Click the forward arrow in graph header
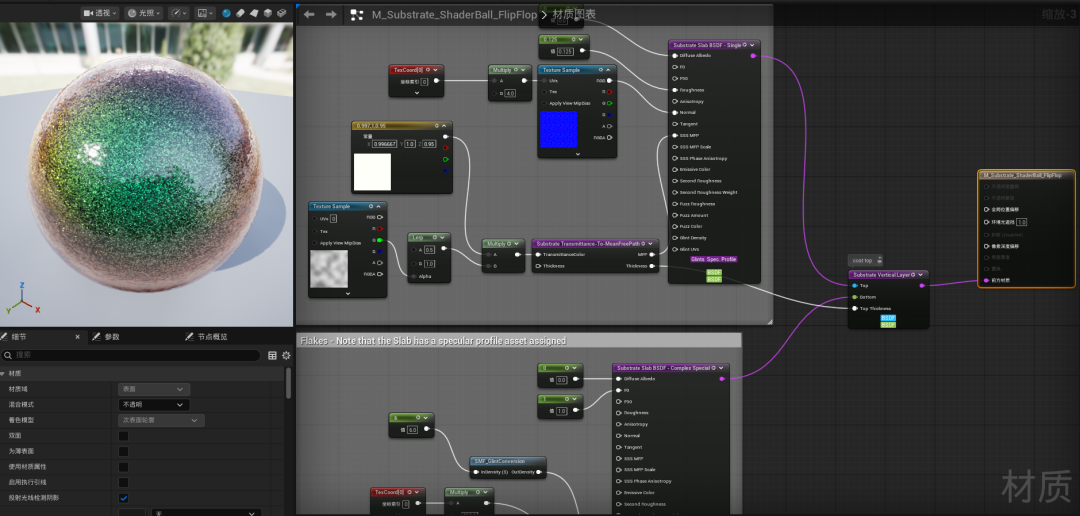Image resolution: width=1080 pixels, height=516 pixels. (x=331, y=14)
